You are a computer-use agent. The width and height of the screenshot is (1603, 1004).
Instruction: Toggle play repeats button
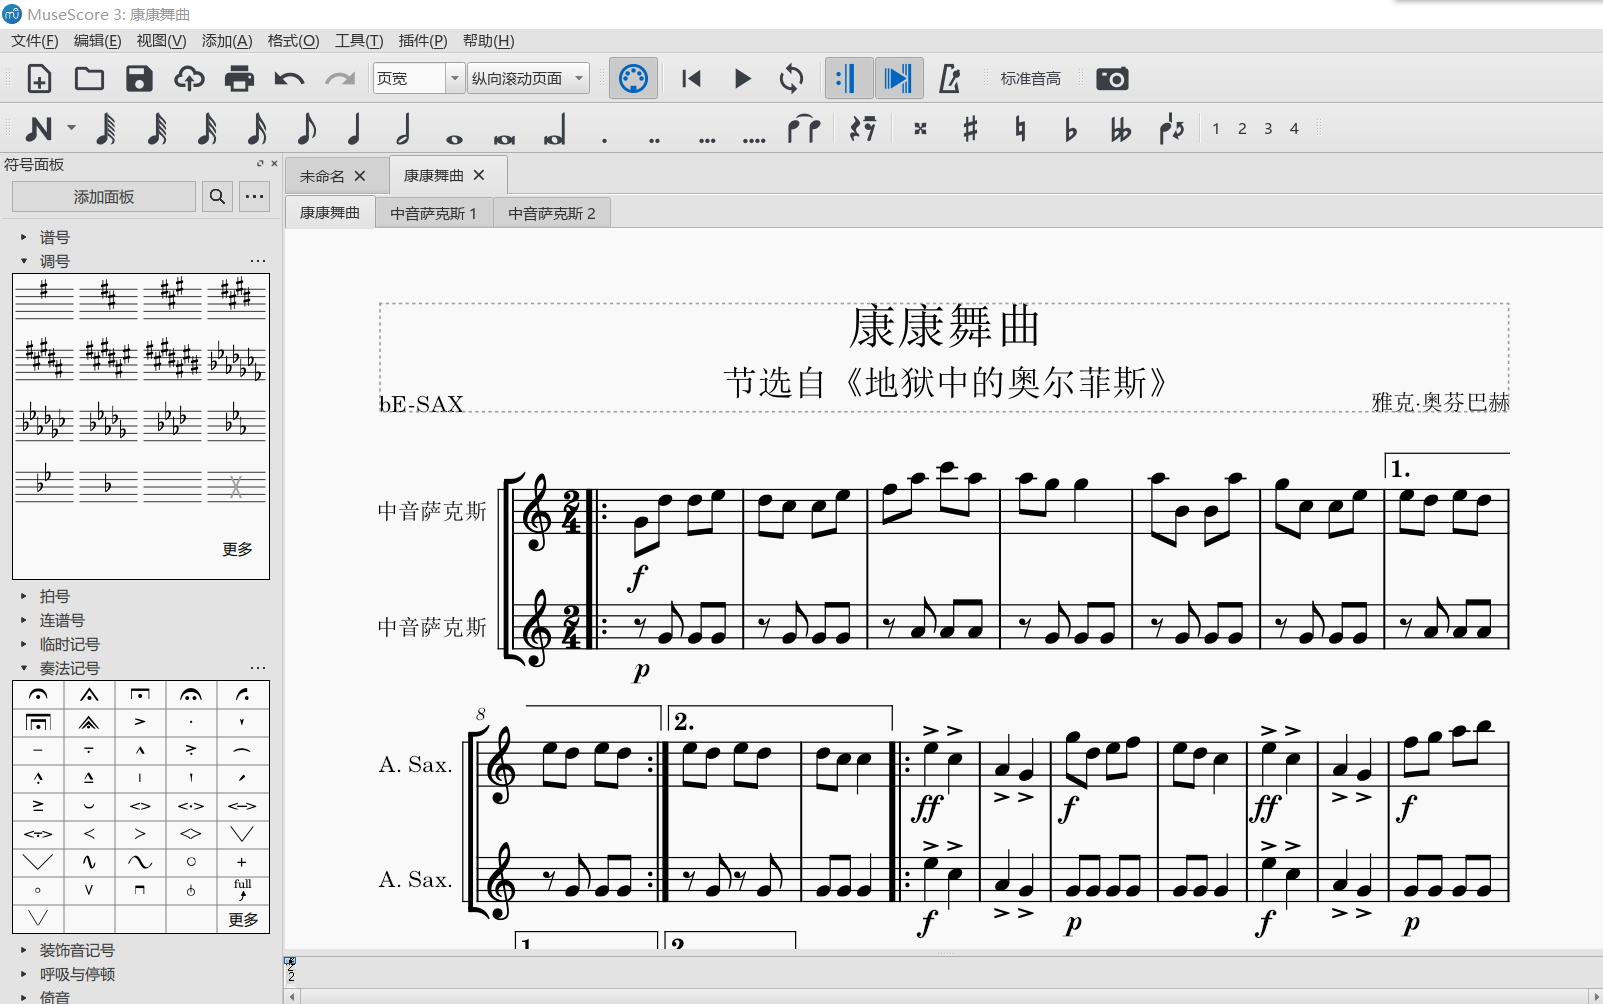click(x=848, y=78)
